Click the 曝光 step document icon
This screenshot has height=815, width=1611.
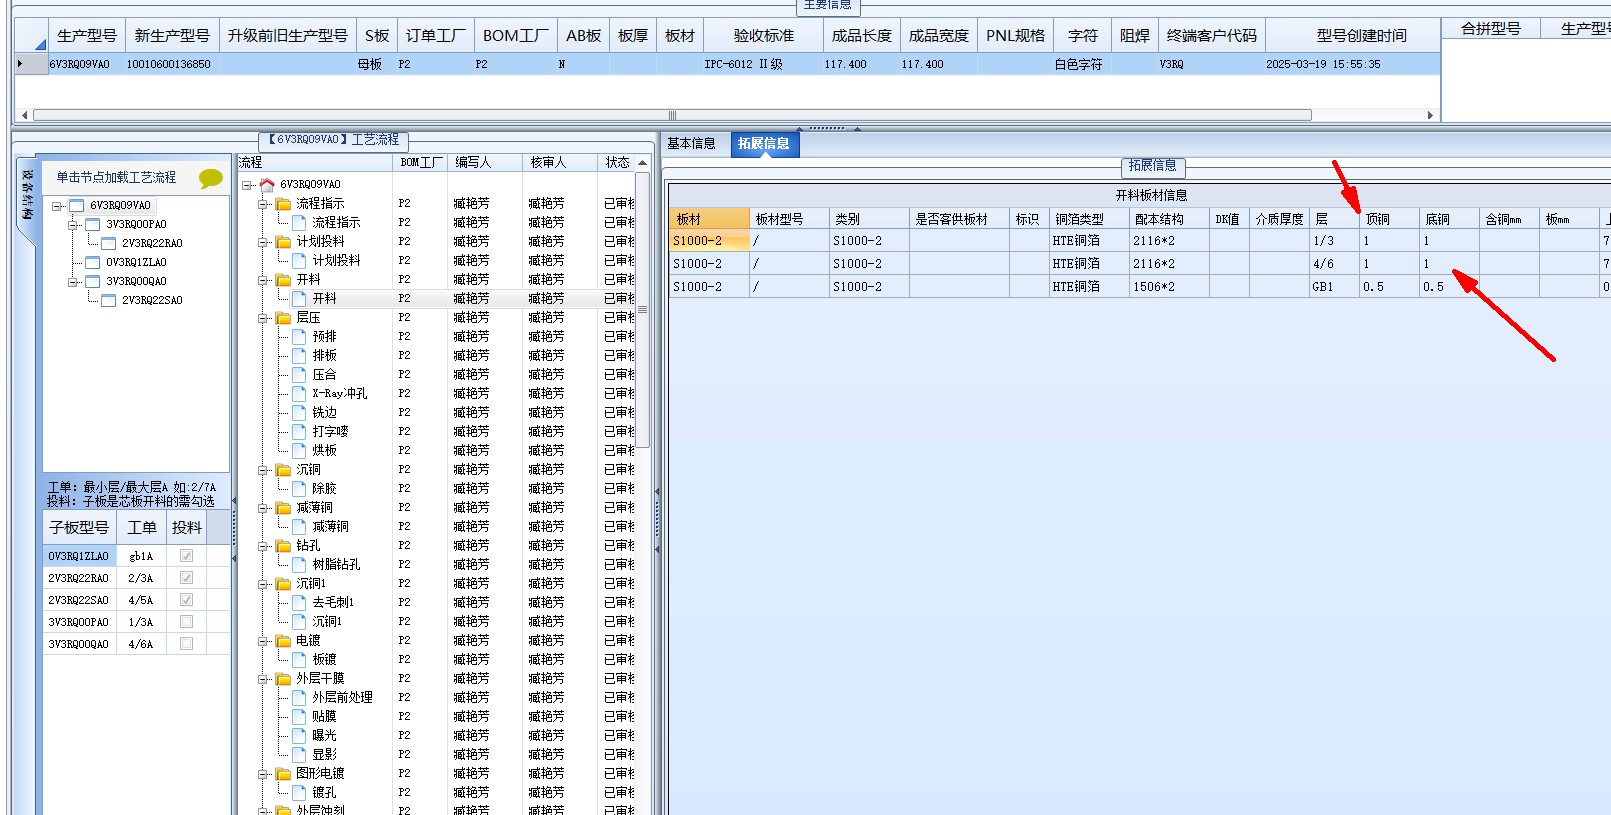click(x=299, y=736)
